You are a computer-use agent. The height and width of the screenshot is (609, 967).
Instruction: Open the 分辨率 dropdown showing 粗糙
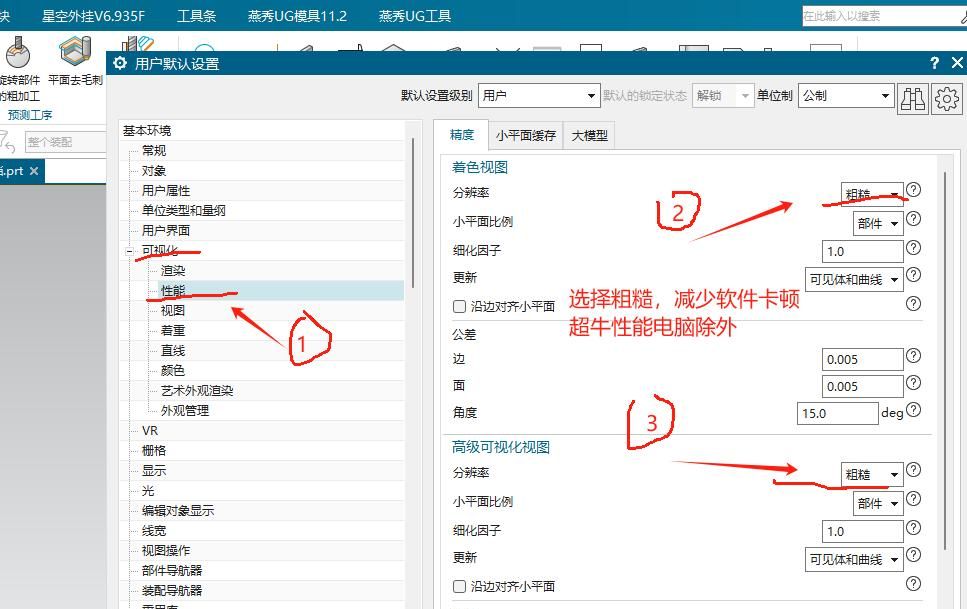[871, 192]
